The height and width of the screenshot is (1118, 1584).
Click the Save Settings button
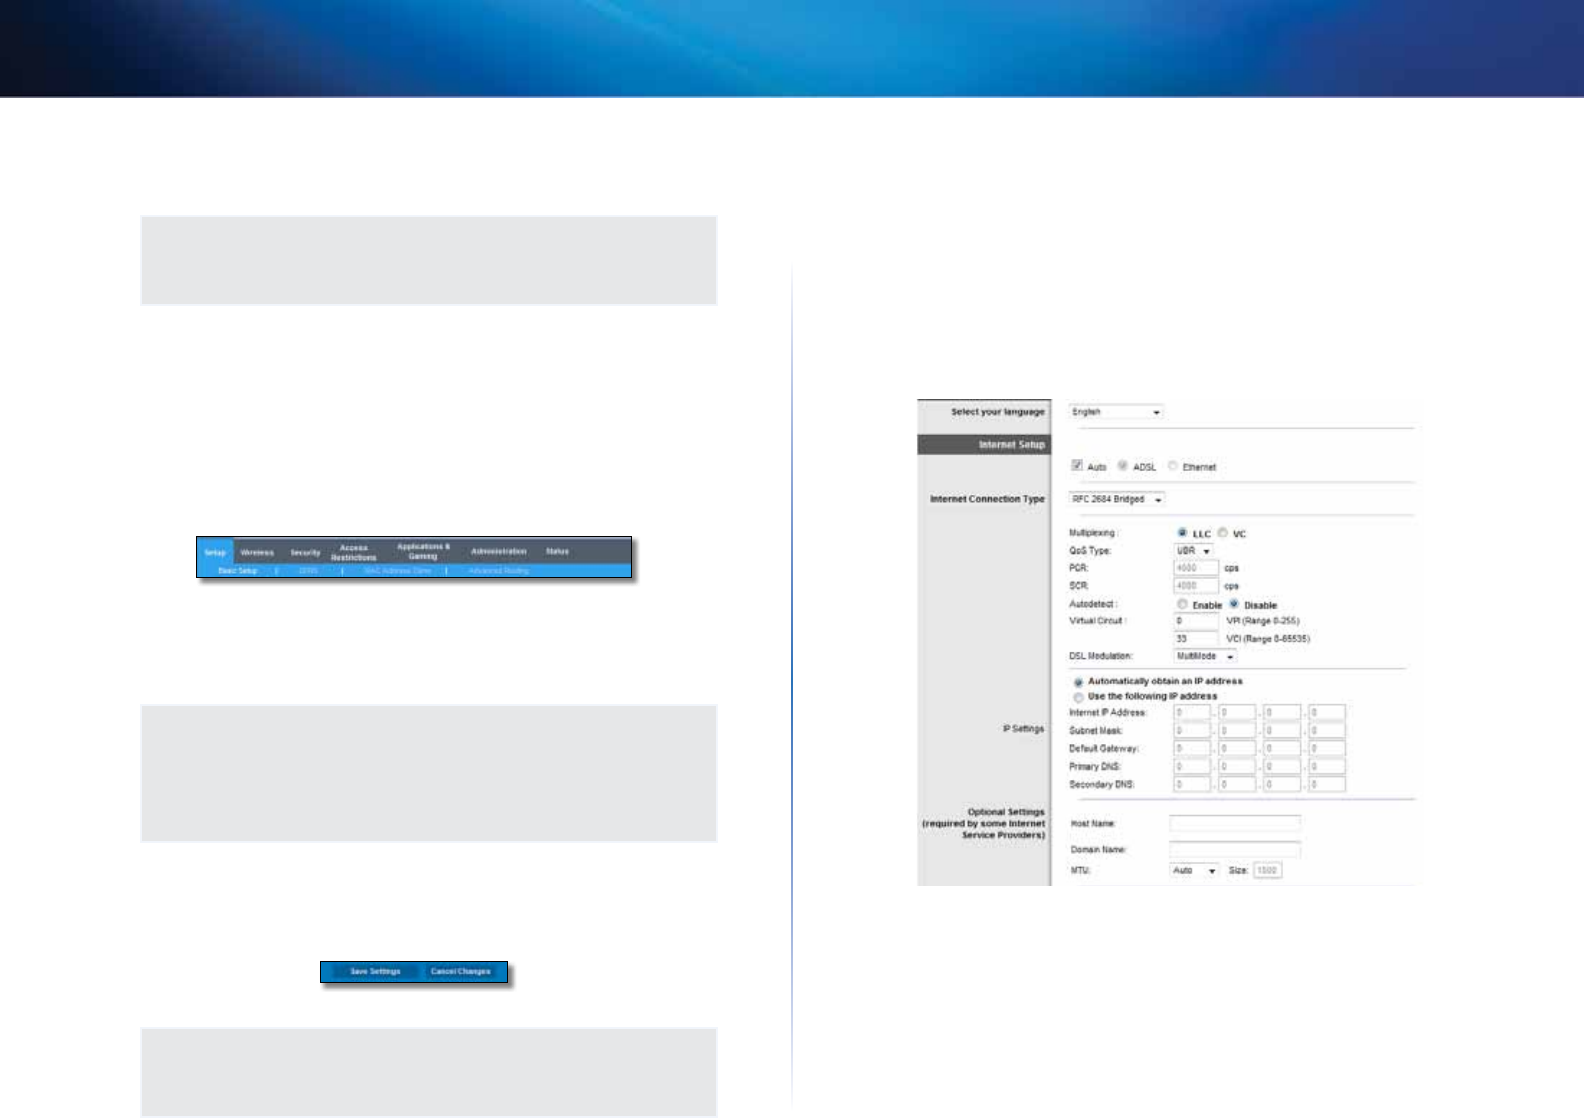[375, 972]
